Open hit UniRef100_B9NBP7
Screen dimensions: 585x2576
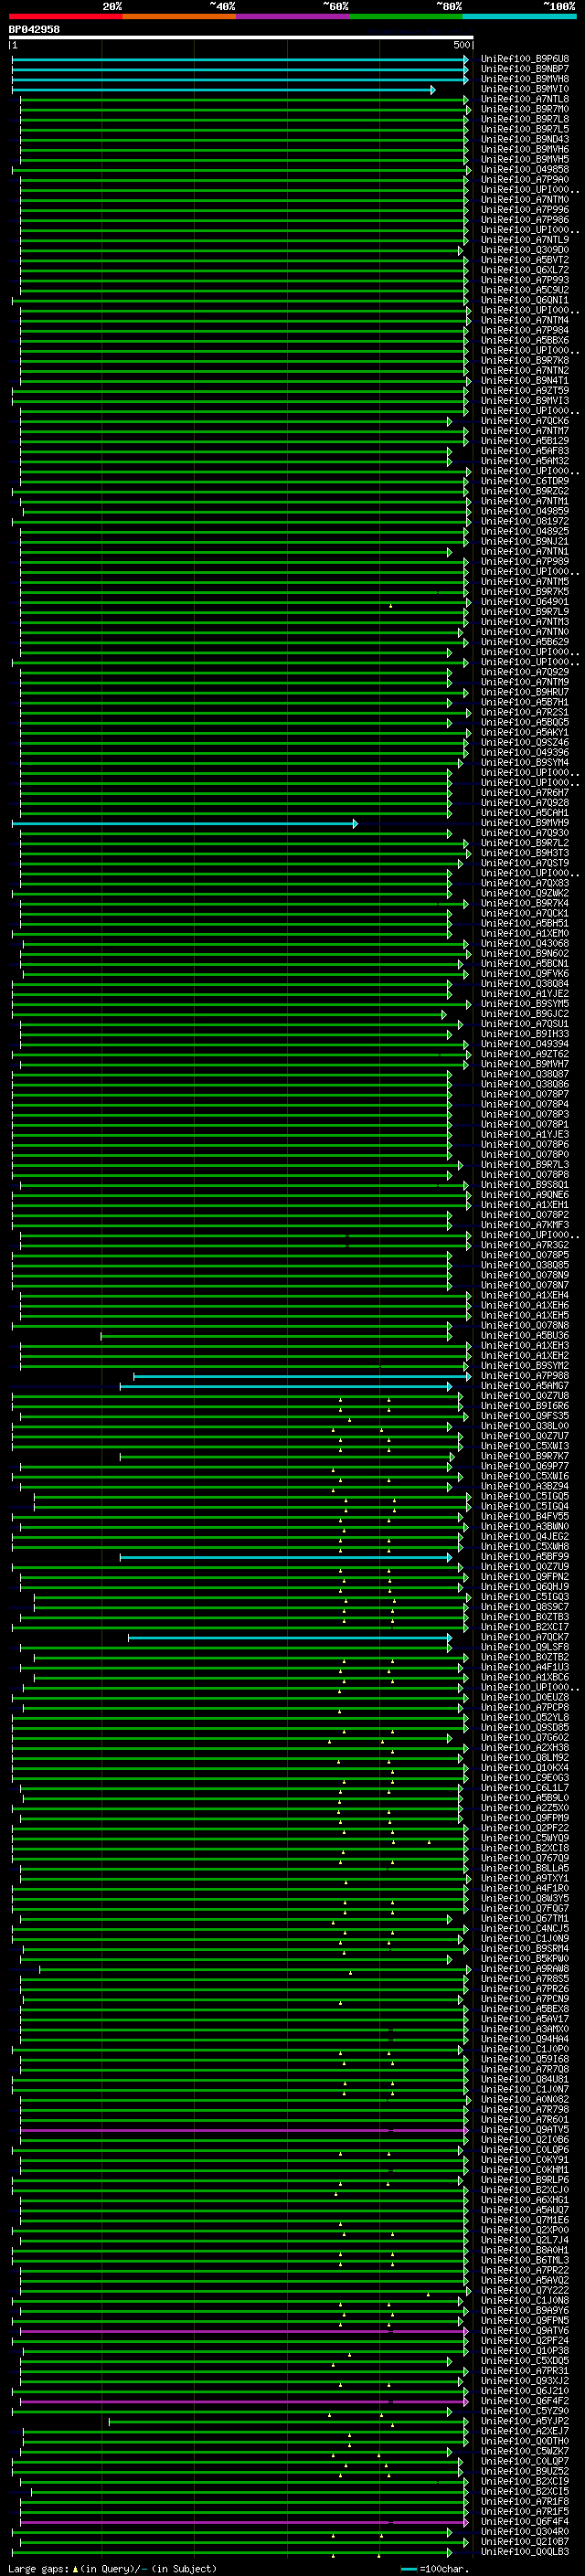525,69
